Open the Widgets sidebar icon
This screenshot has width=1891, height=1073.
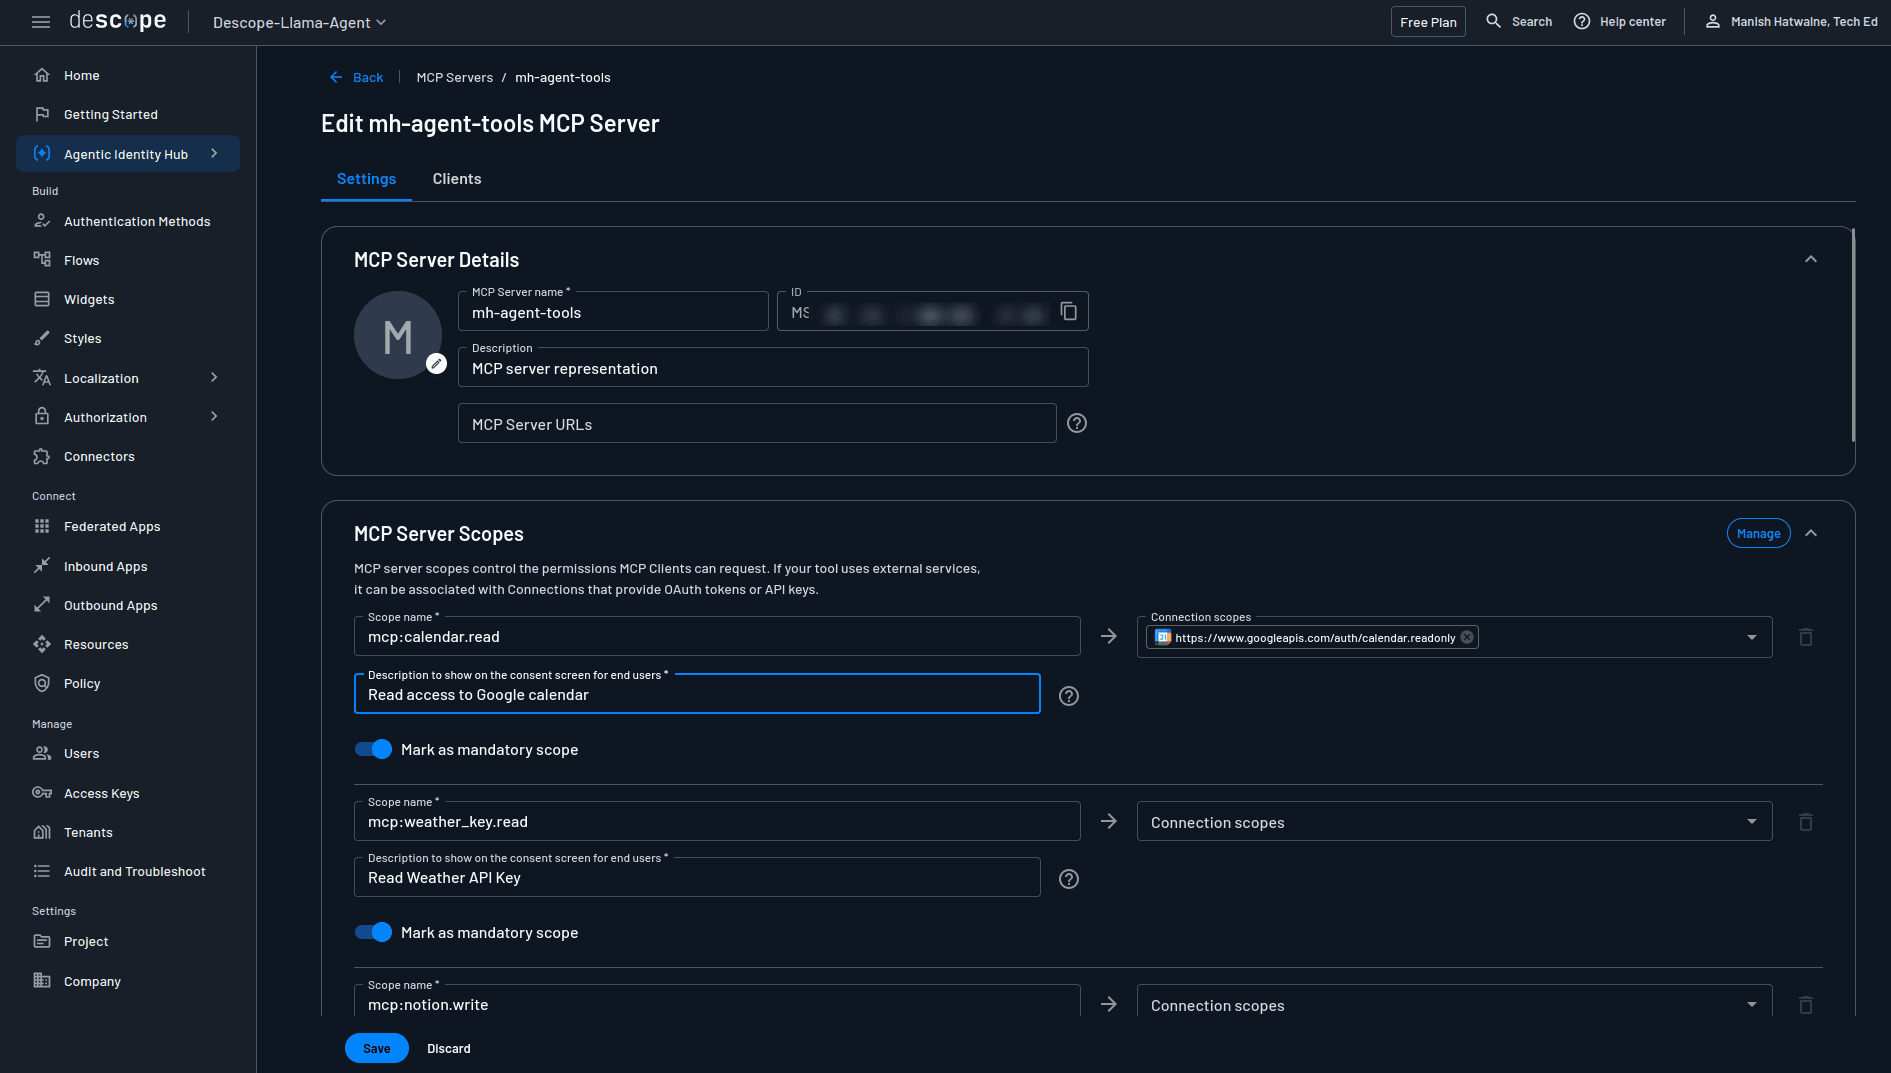click(x=42, y=299)
